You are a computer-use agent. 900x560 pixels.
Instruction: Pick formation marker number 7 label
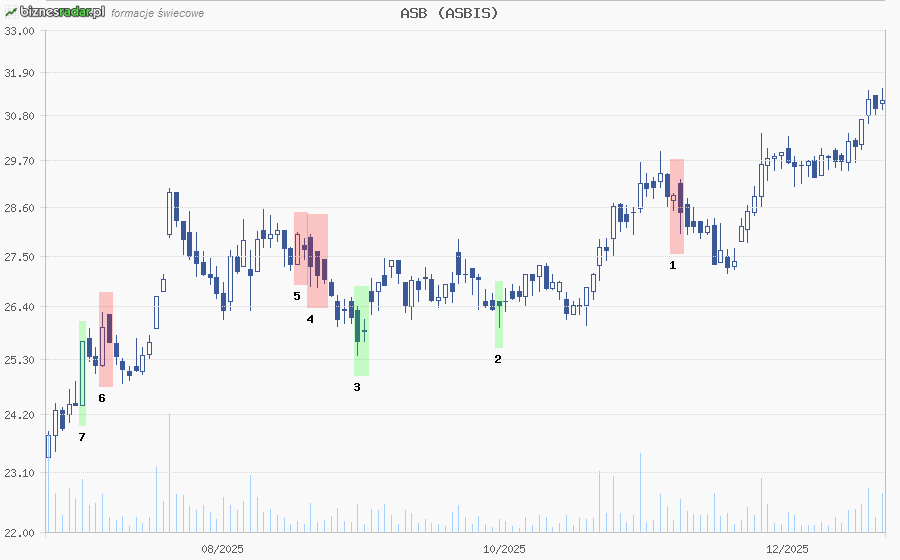coord(82,437)
